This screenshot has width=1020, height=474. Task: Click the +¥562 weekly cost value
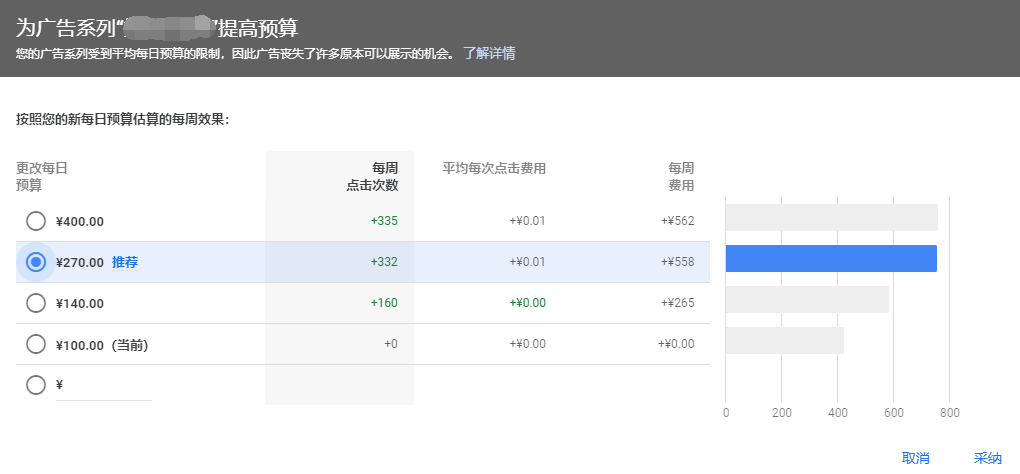[x=678, y=221]
